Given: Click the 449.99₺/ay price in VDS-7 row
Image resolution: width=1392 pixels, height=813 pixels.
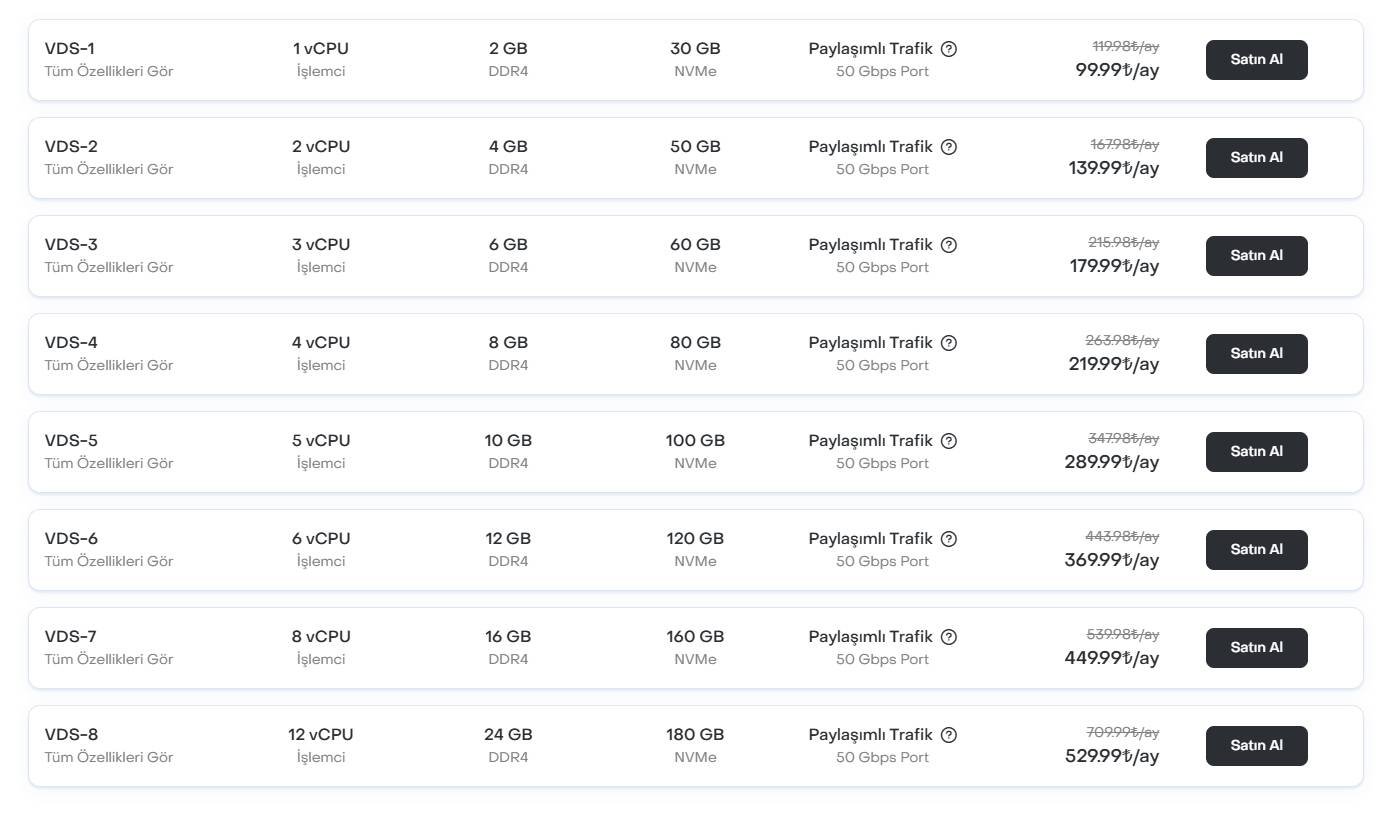Looking at the screenshot, I should coord(1111,658).
